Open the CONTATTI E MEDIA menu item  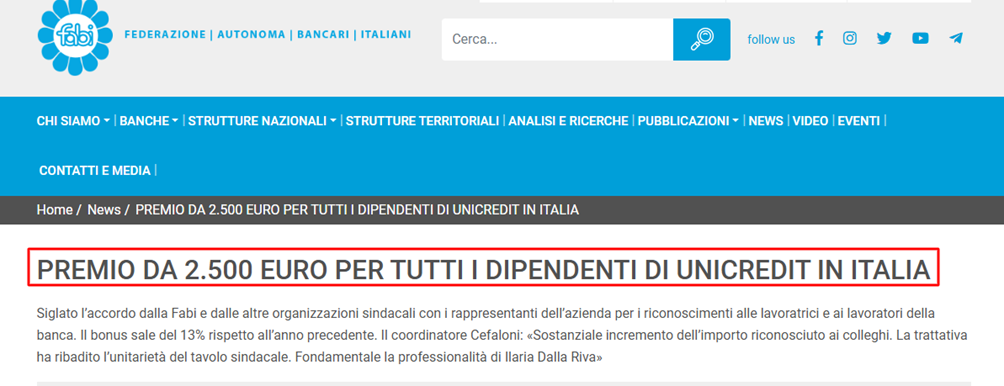tap(95, 171)
